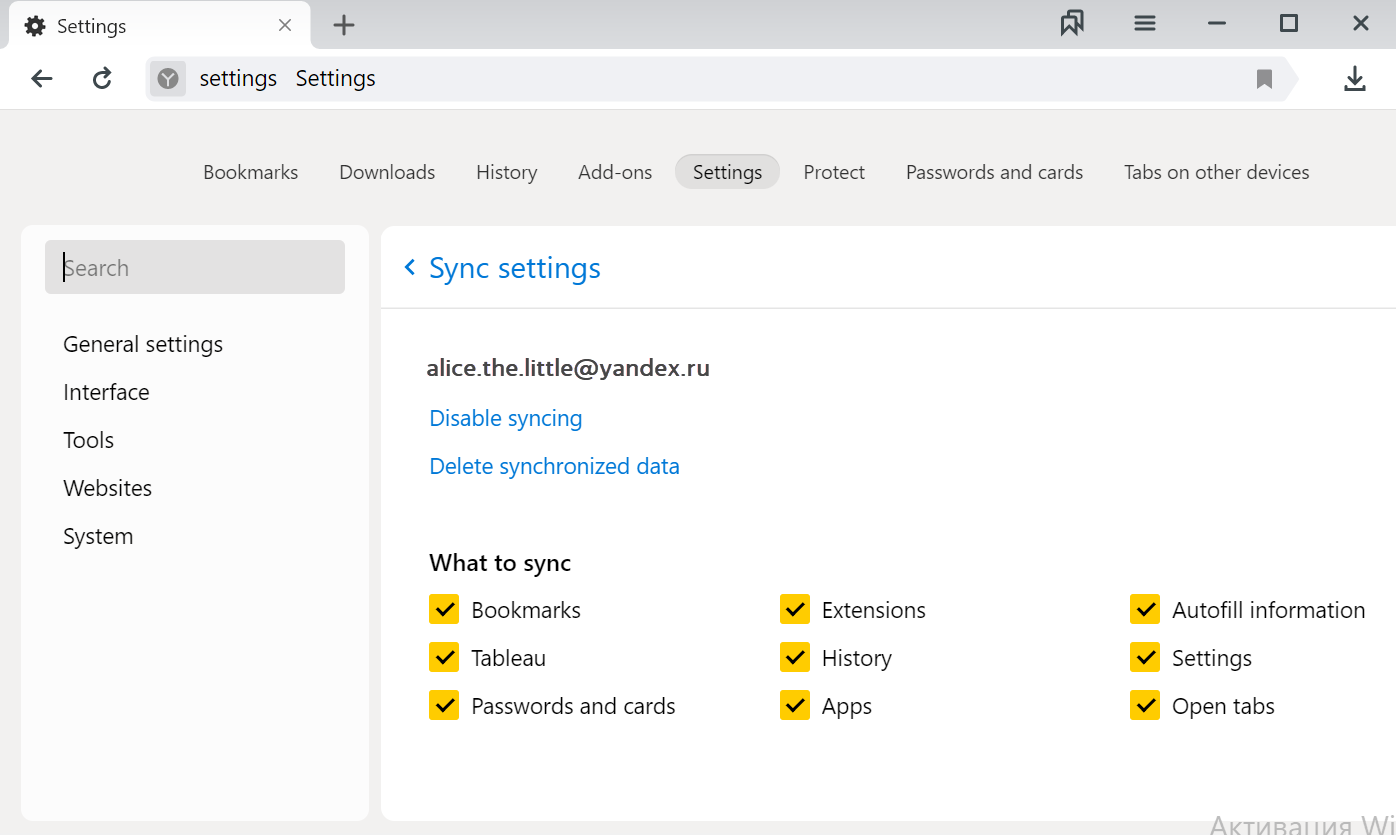Toggle the Settings sync checkbox

(1145, 657)
